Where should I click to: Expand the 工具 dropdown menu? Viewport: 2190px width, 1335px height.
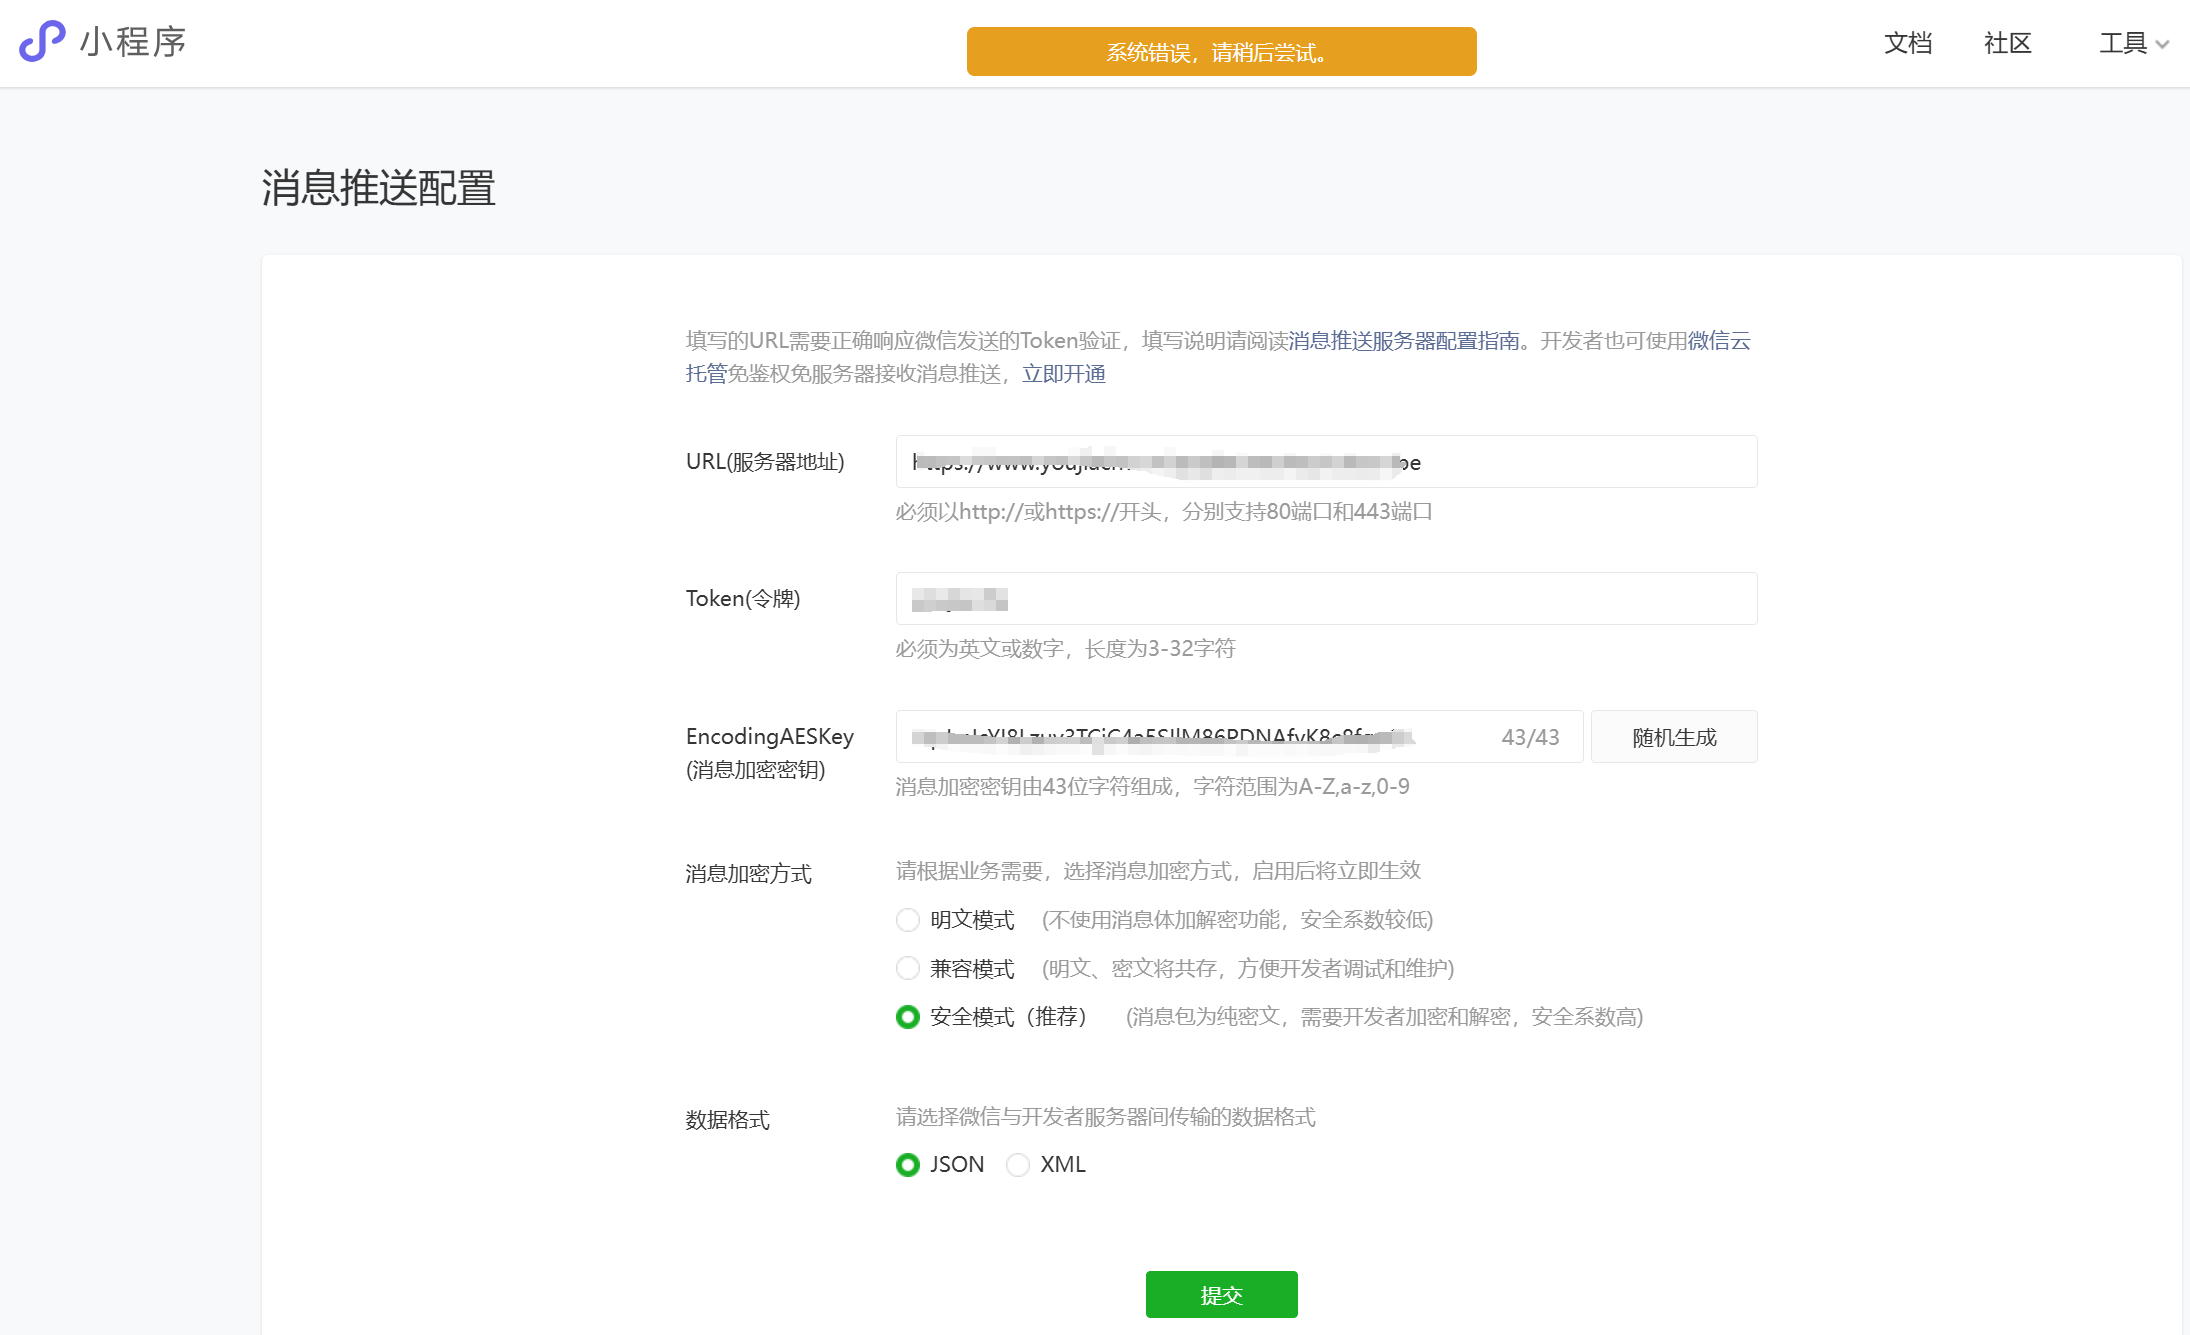(2133, 43)
